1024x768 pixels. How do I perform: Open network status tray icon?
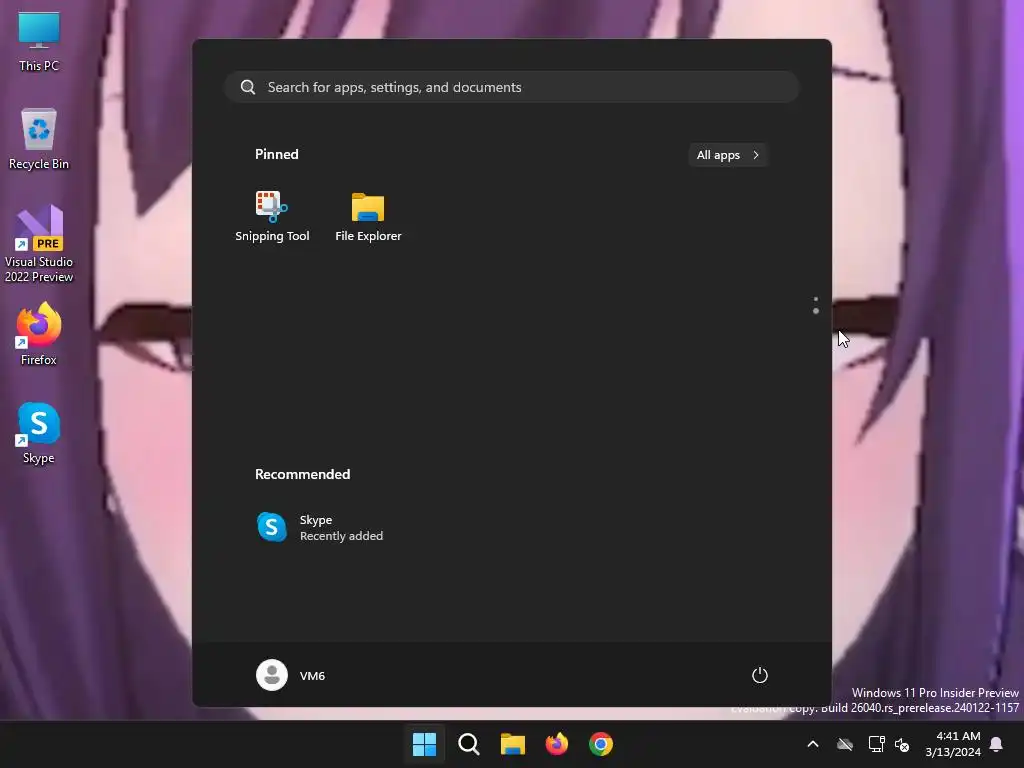[876, 744]
